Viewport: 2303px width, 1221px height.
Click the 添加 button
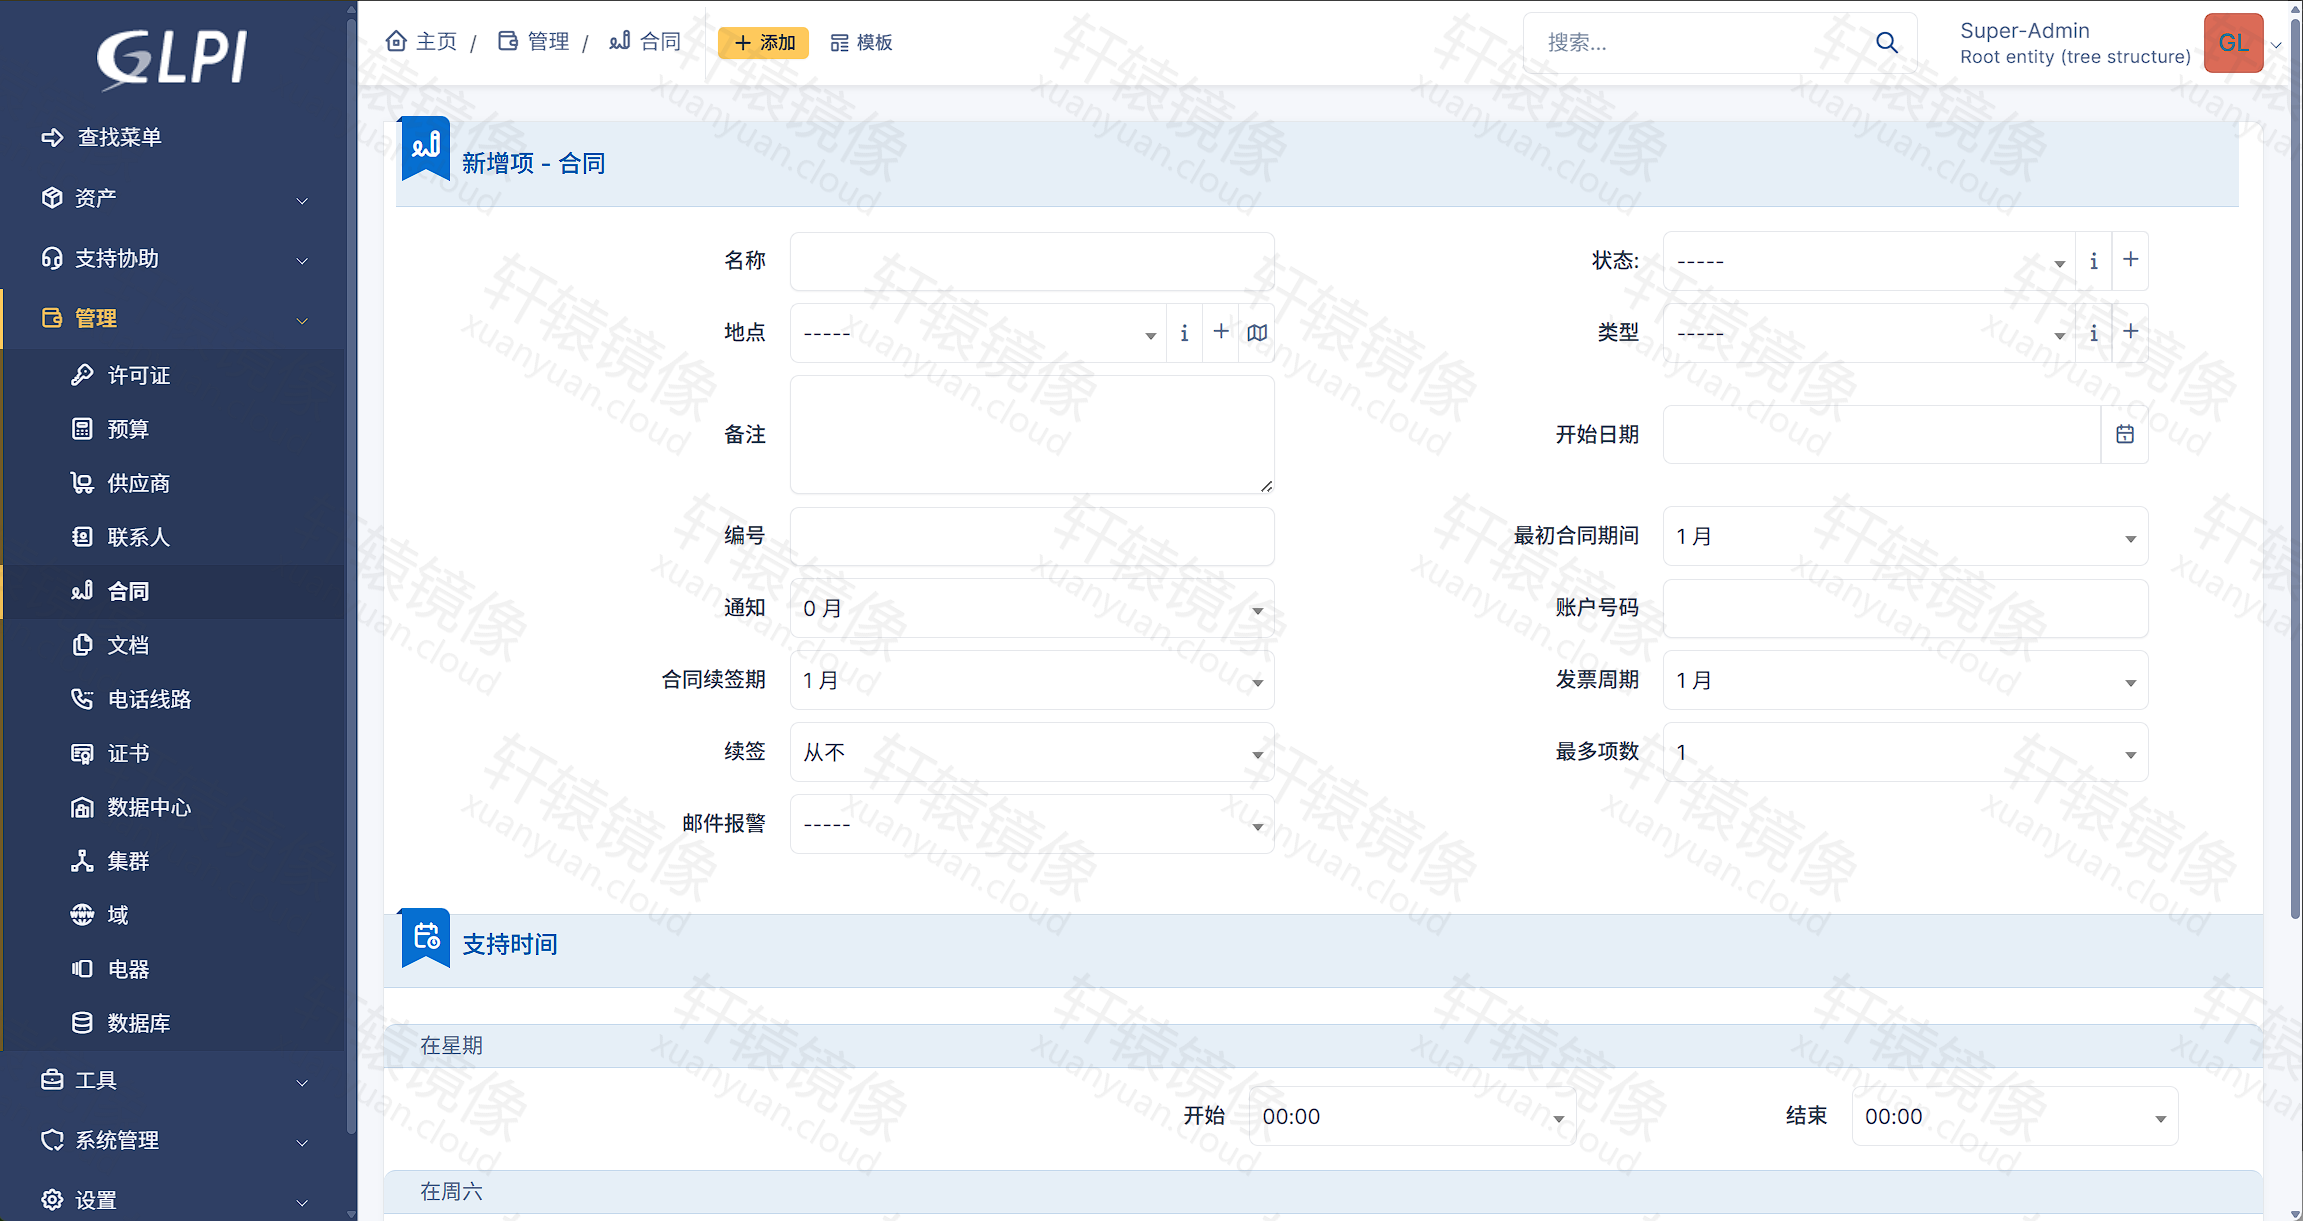click(763, 42)
